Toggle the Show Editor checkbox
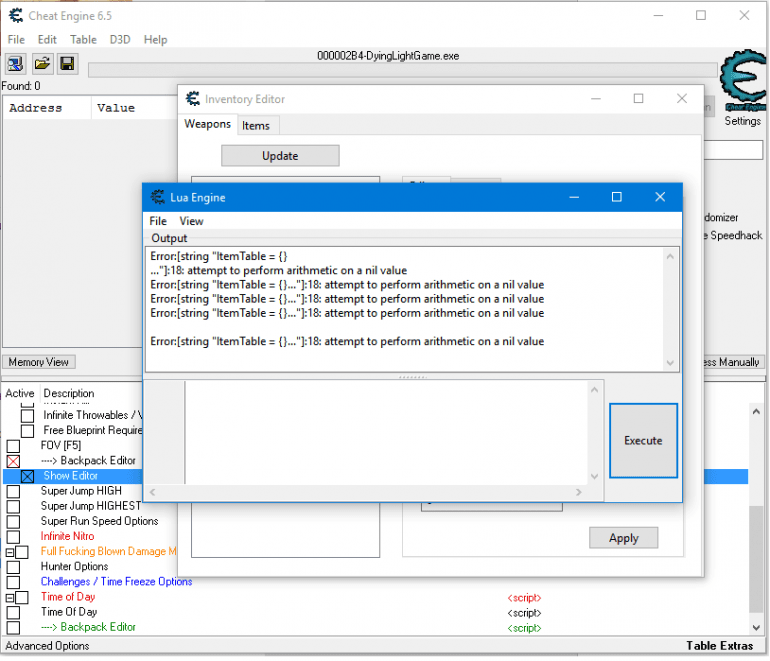 [x=28, y=476]
